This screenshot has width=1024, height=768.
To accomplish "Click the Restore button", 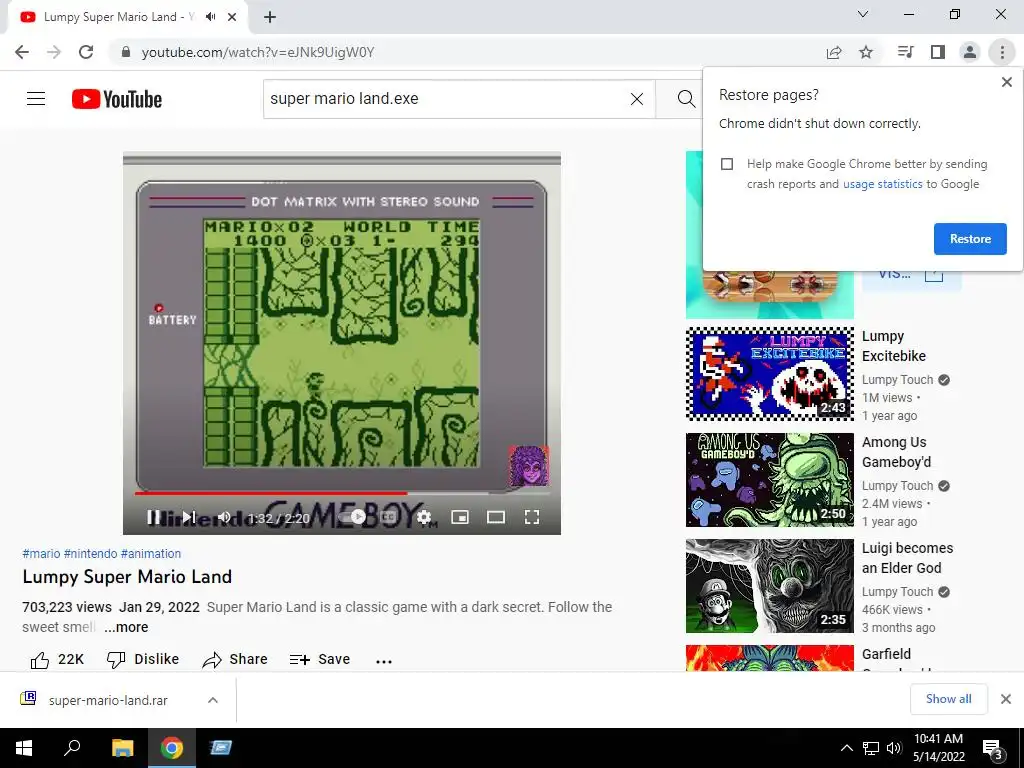I will point(970,239).
